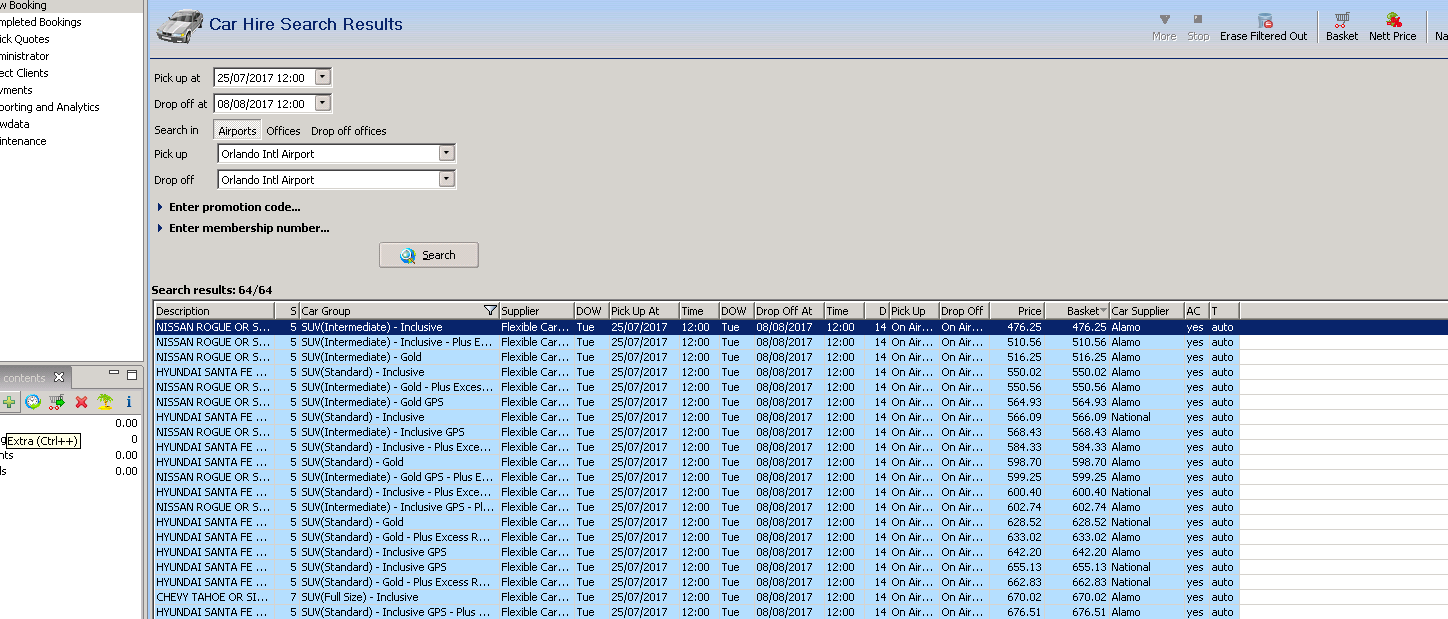Select row SUV(Standard) - Inclusive at 550.02
The image size is (1448, 619).
696,372
